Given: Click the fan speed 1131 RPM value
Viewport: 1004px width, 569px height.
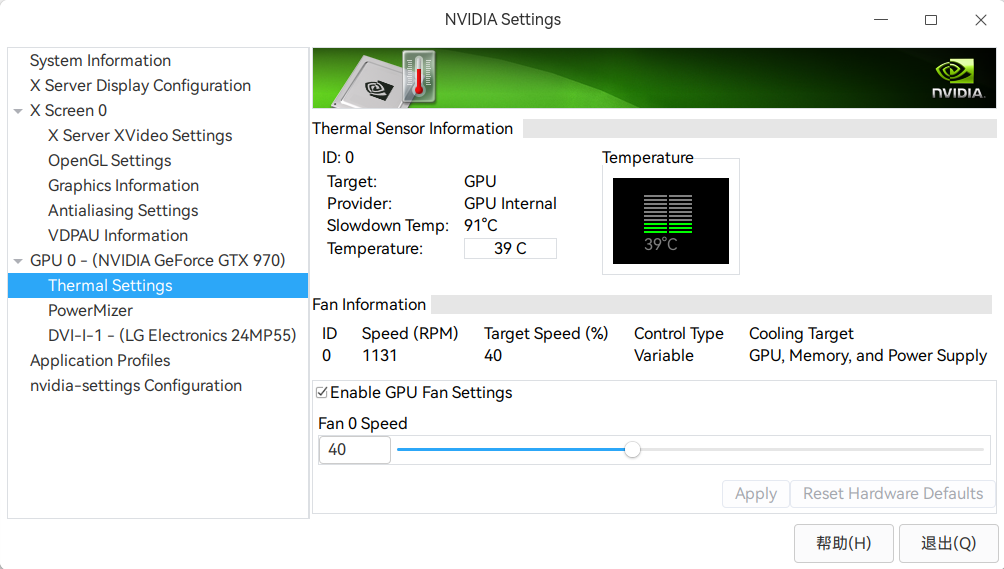Looking at the screenshot, I should (380, 356).
